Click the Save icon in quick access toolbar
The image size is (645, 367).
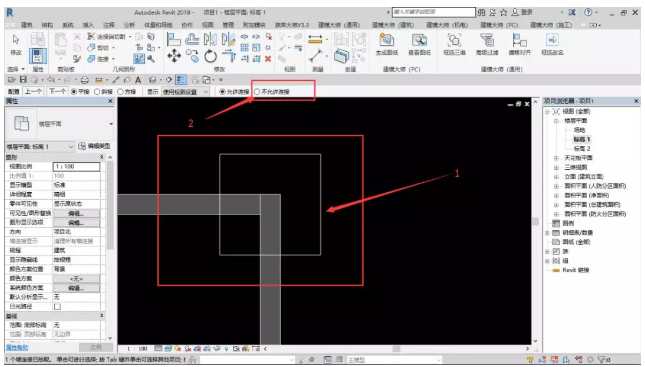pyautogui.click(x=23, y=80)
